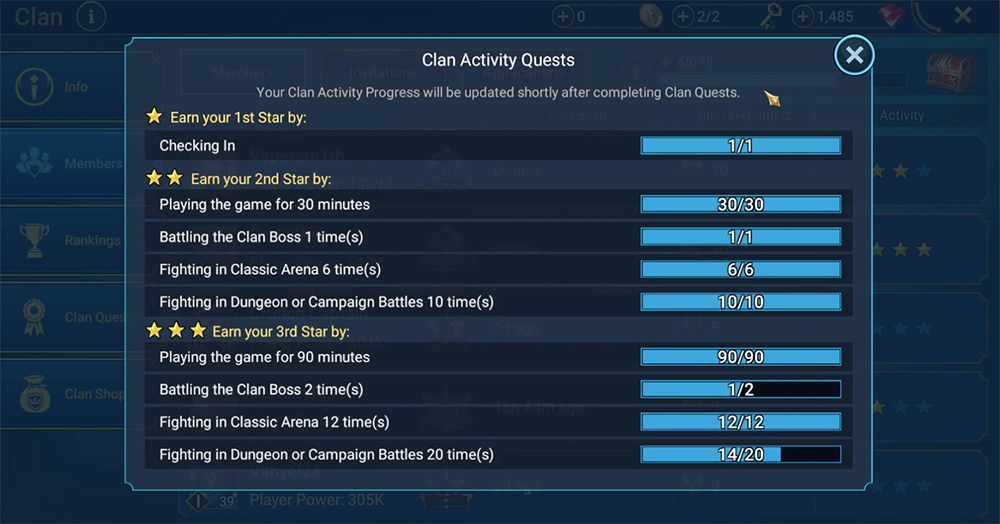
Task: Click the arena key icon
Action: (x=768, y=16)
